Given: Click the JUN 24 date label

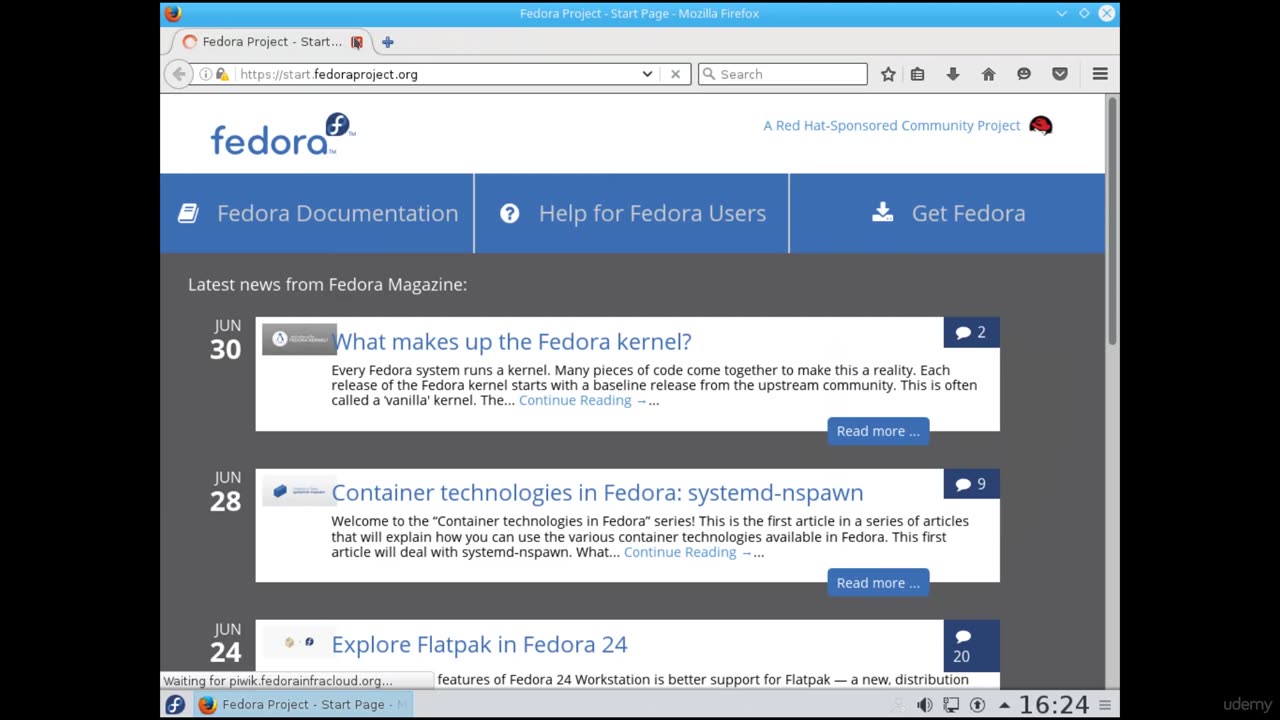Looking at the screenshot, I should pos(225,643).
